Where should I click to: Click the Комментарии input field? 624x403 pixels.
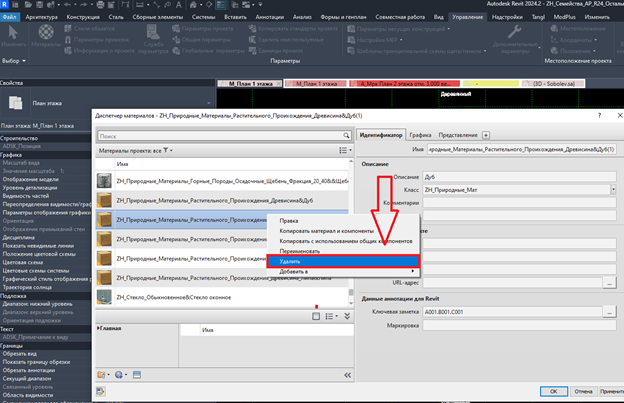(x=519, y=203)
